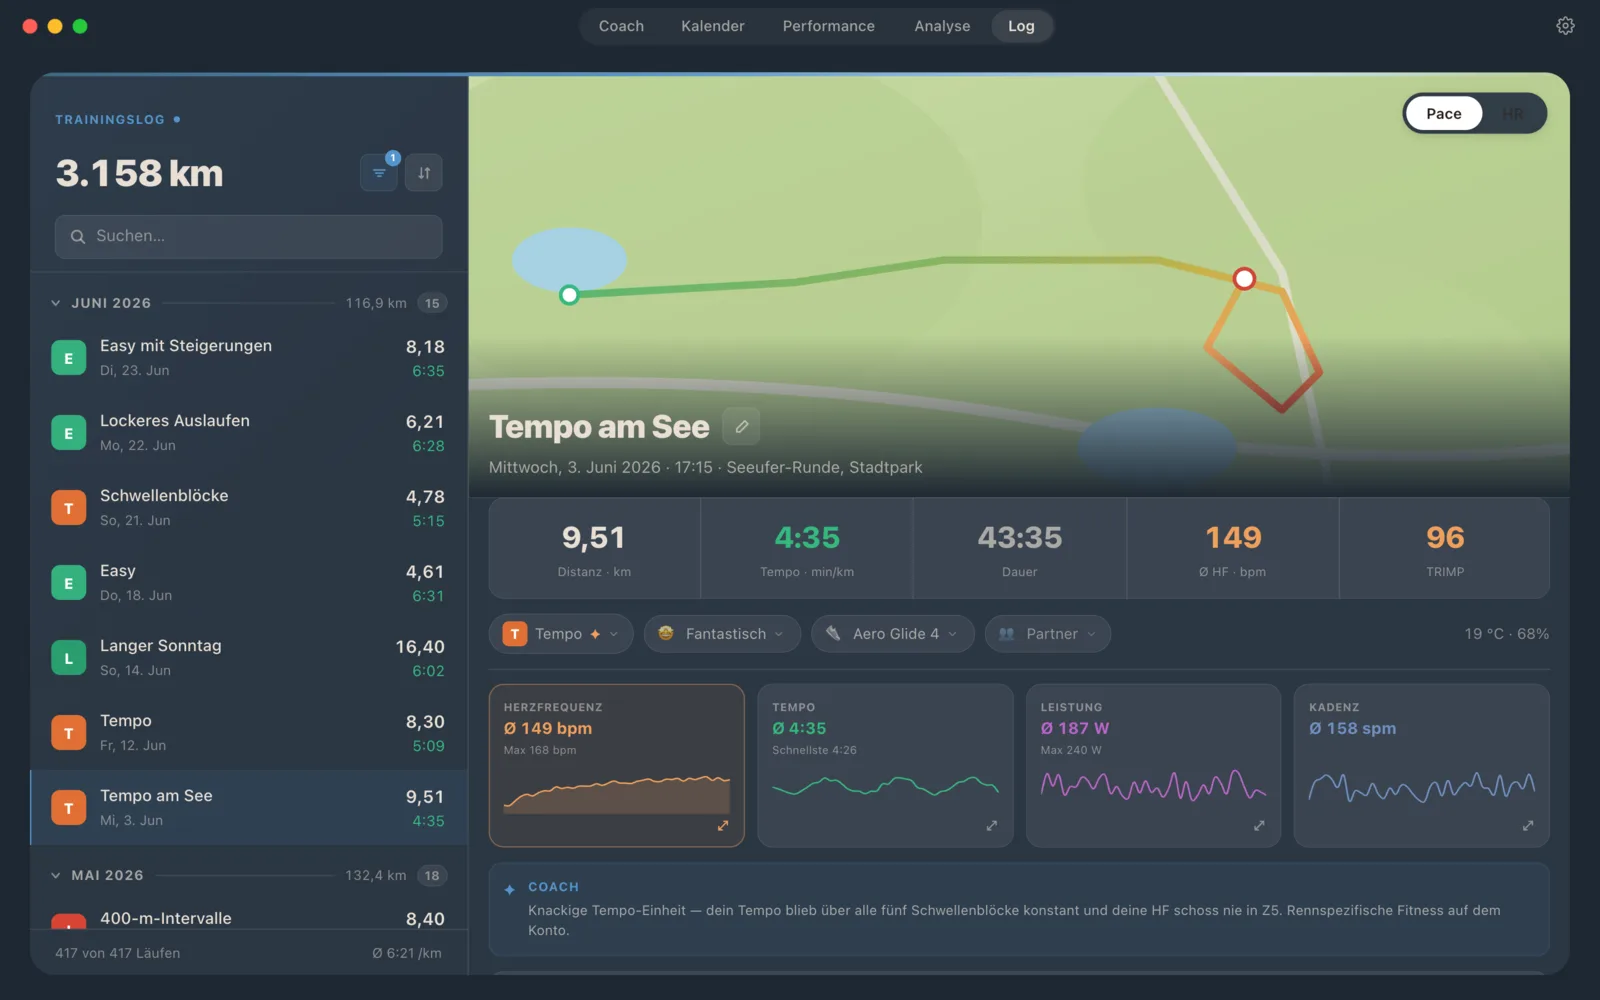
Task: Switch map overlay to Pace
Action: (x=1443, y=114)
